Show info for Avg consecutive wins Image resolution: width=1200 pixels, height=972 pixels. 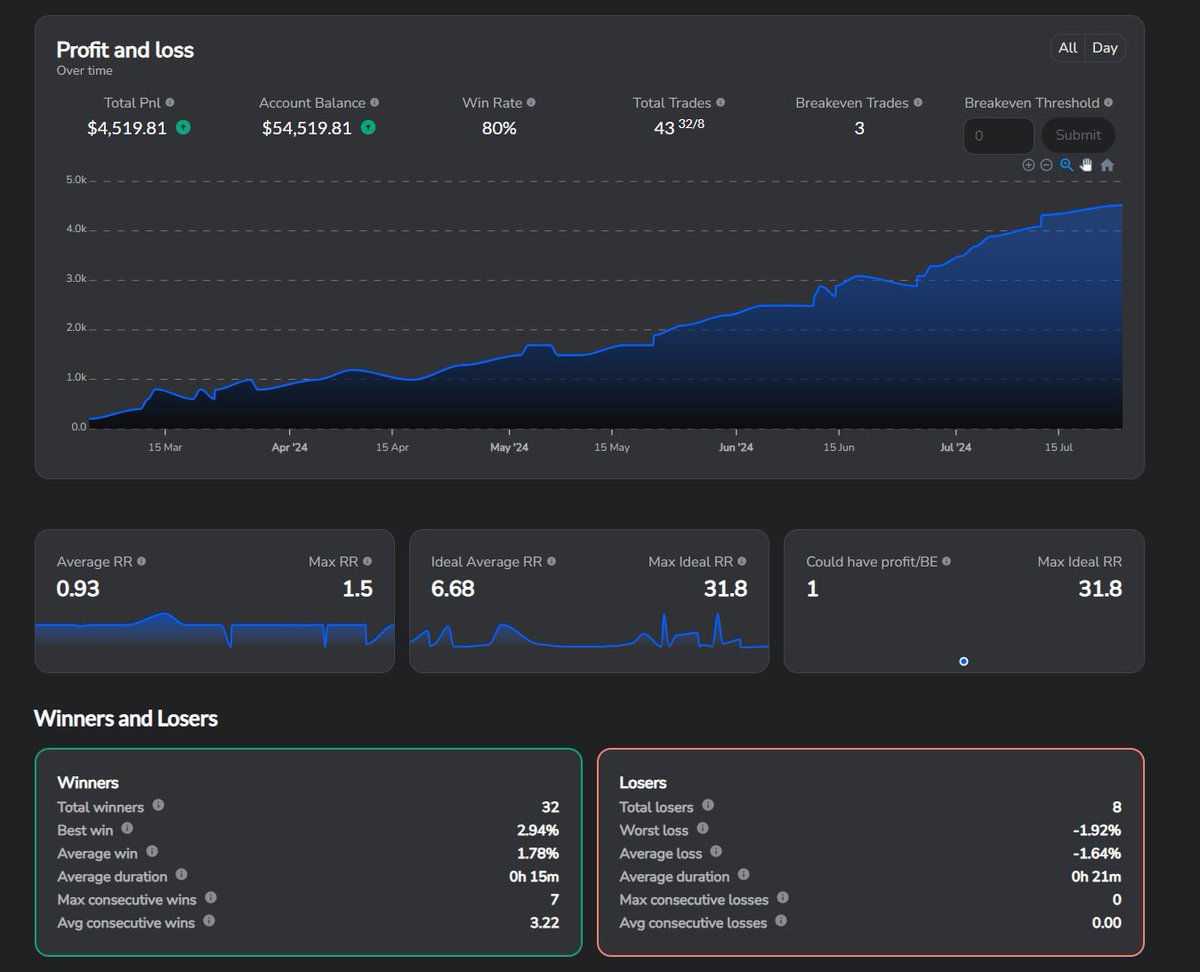click(209, 920)
